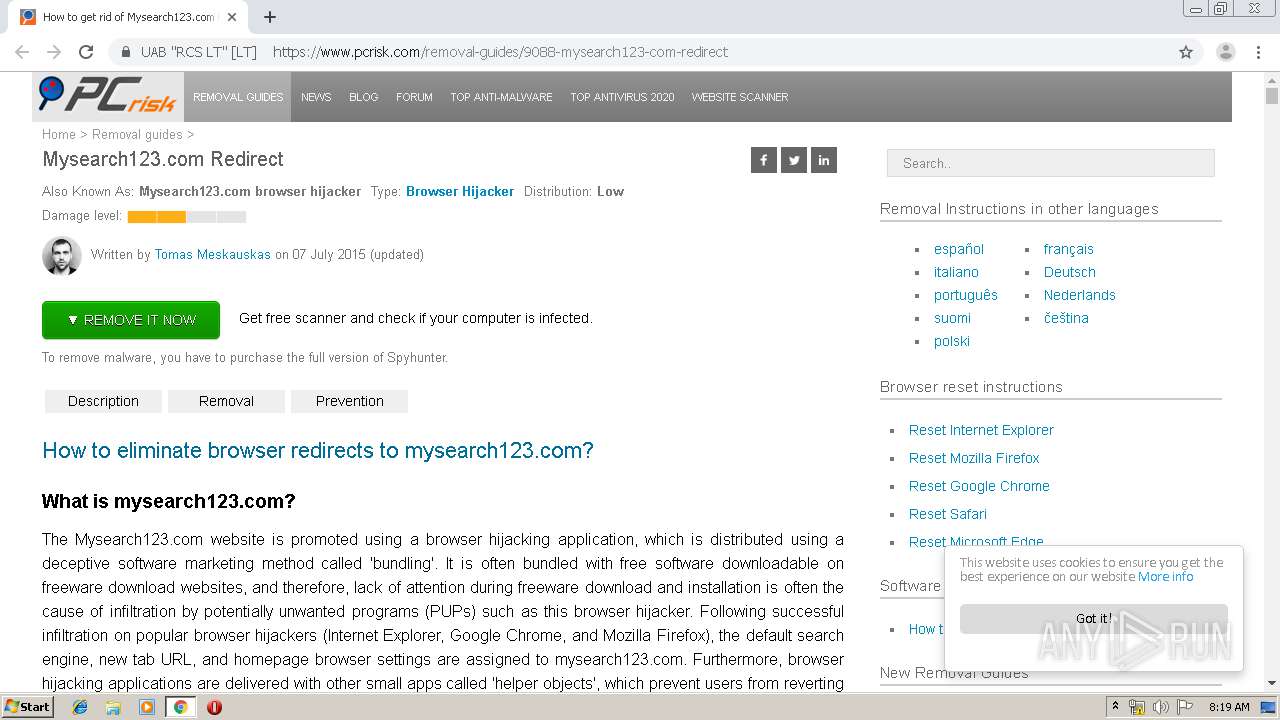Screen dimensions: 1280x720
Task: Open the Reset Safari link
Action: coord(947,514)
